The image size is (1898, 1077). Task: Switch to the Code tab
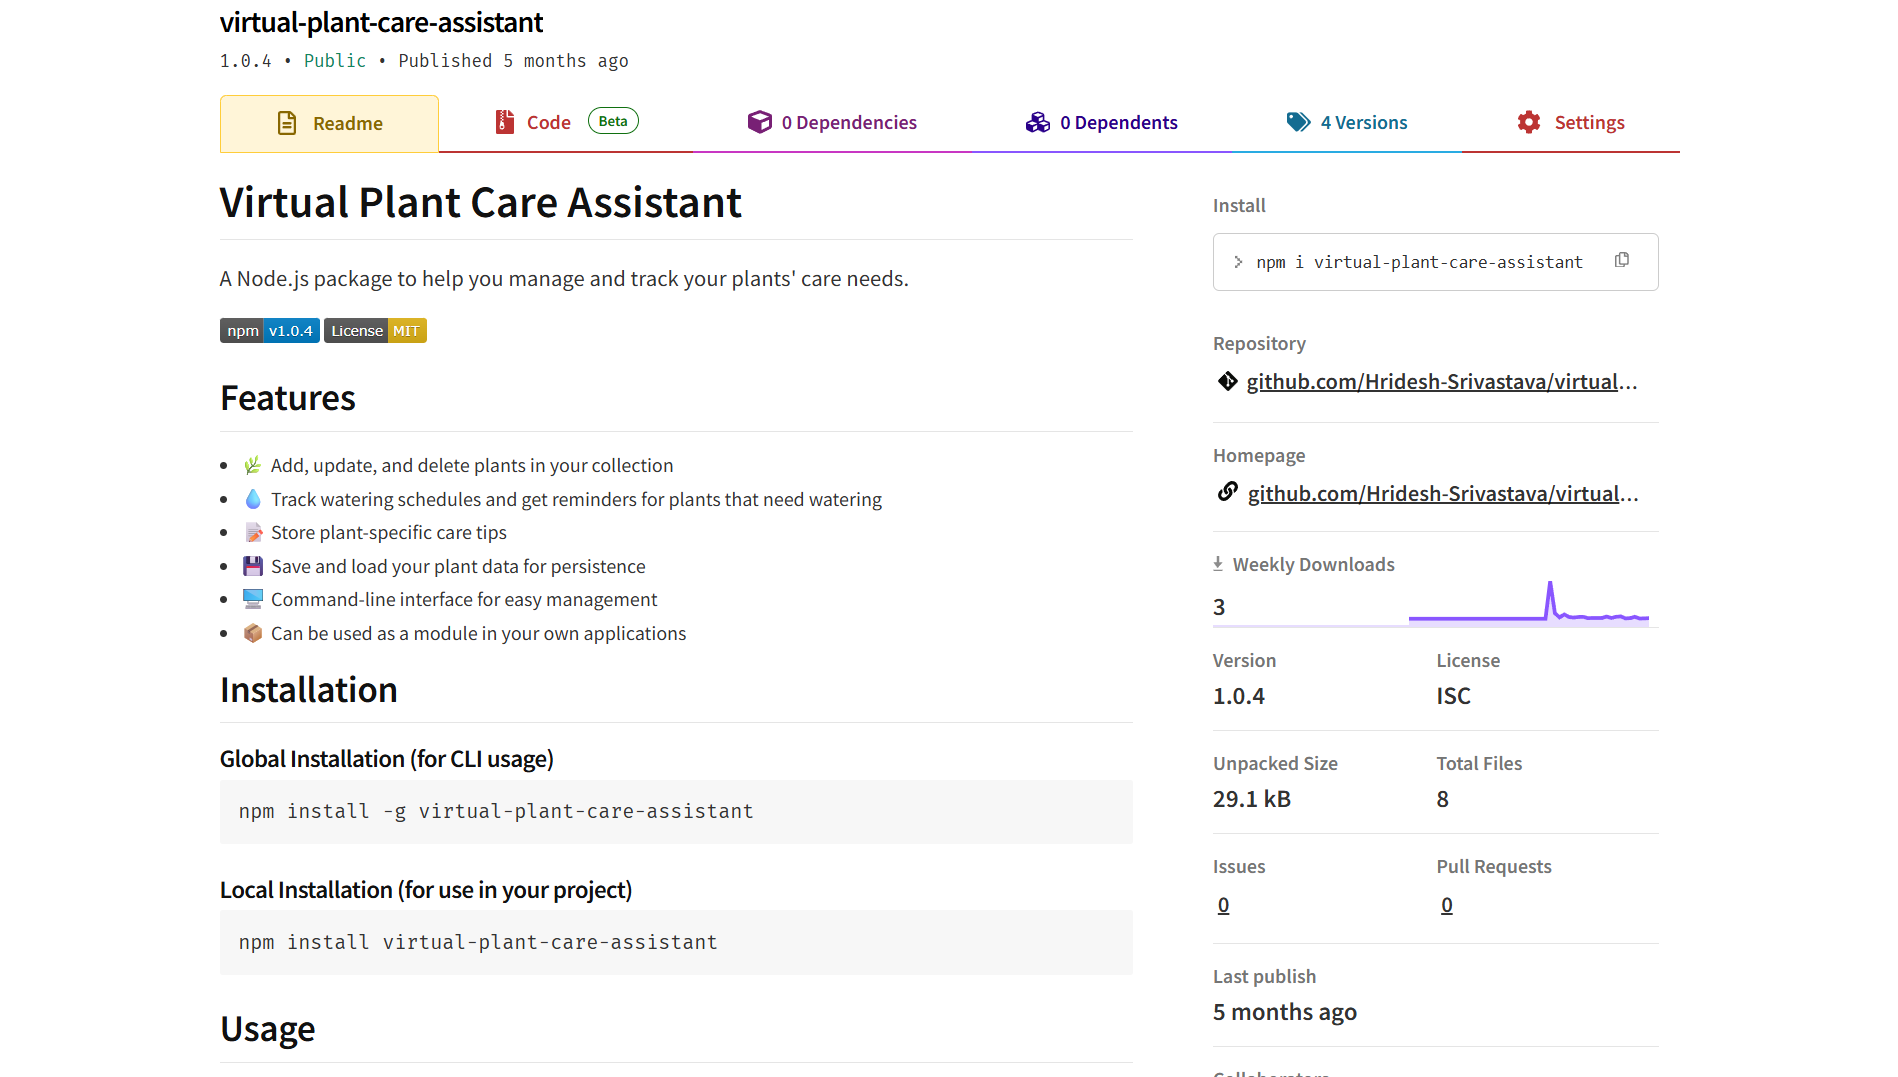[x=548, y=121]
